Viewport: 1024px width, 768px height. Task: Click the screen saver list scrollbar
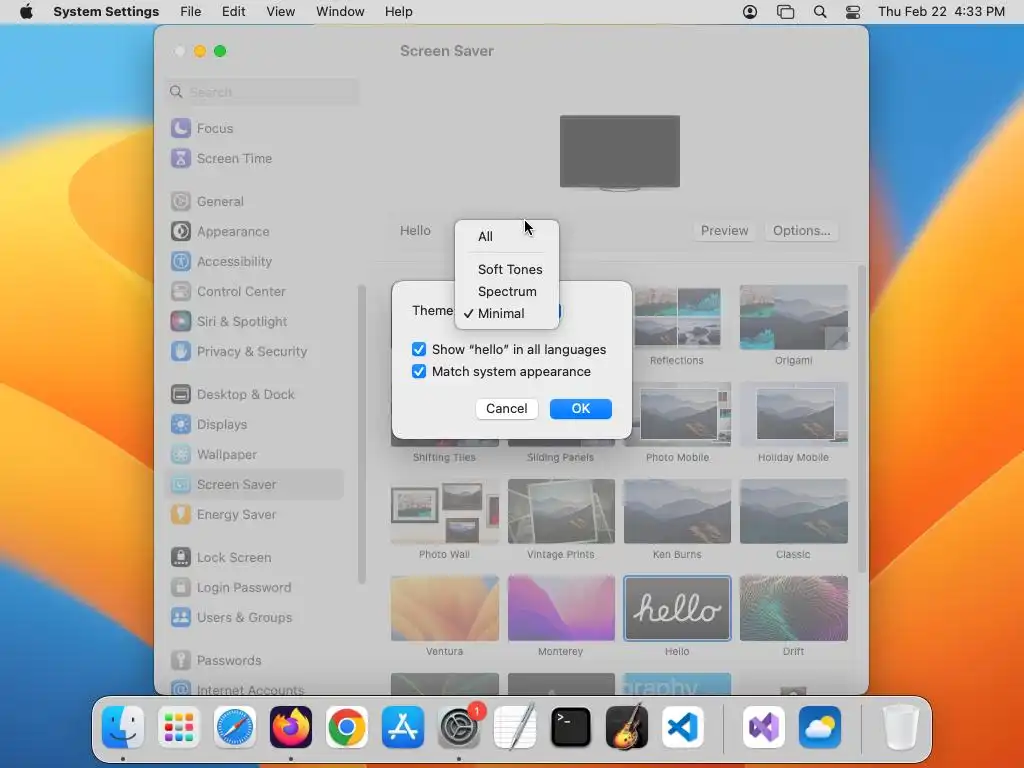click(x=862, y=418)
